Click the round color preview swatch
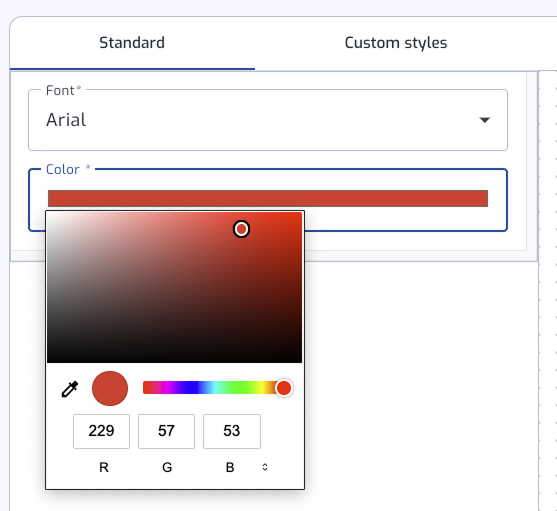557x511 pixels. coord(110,388)
